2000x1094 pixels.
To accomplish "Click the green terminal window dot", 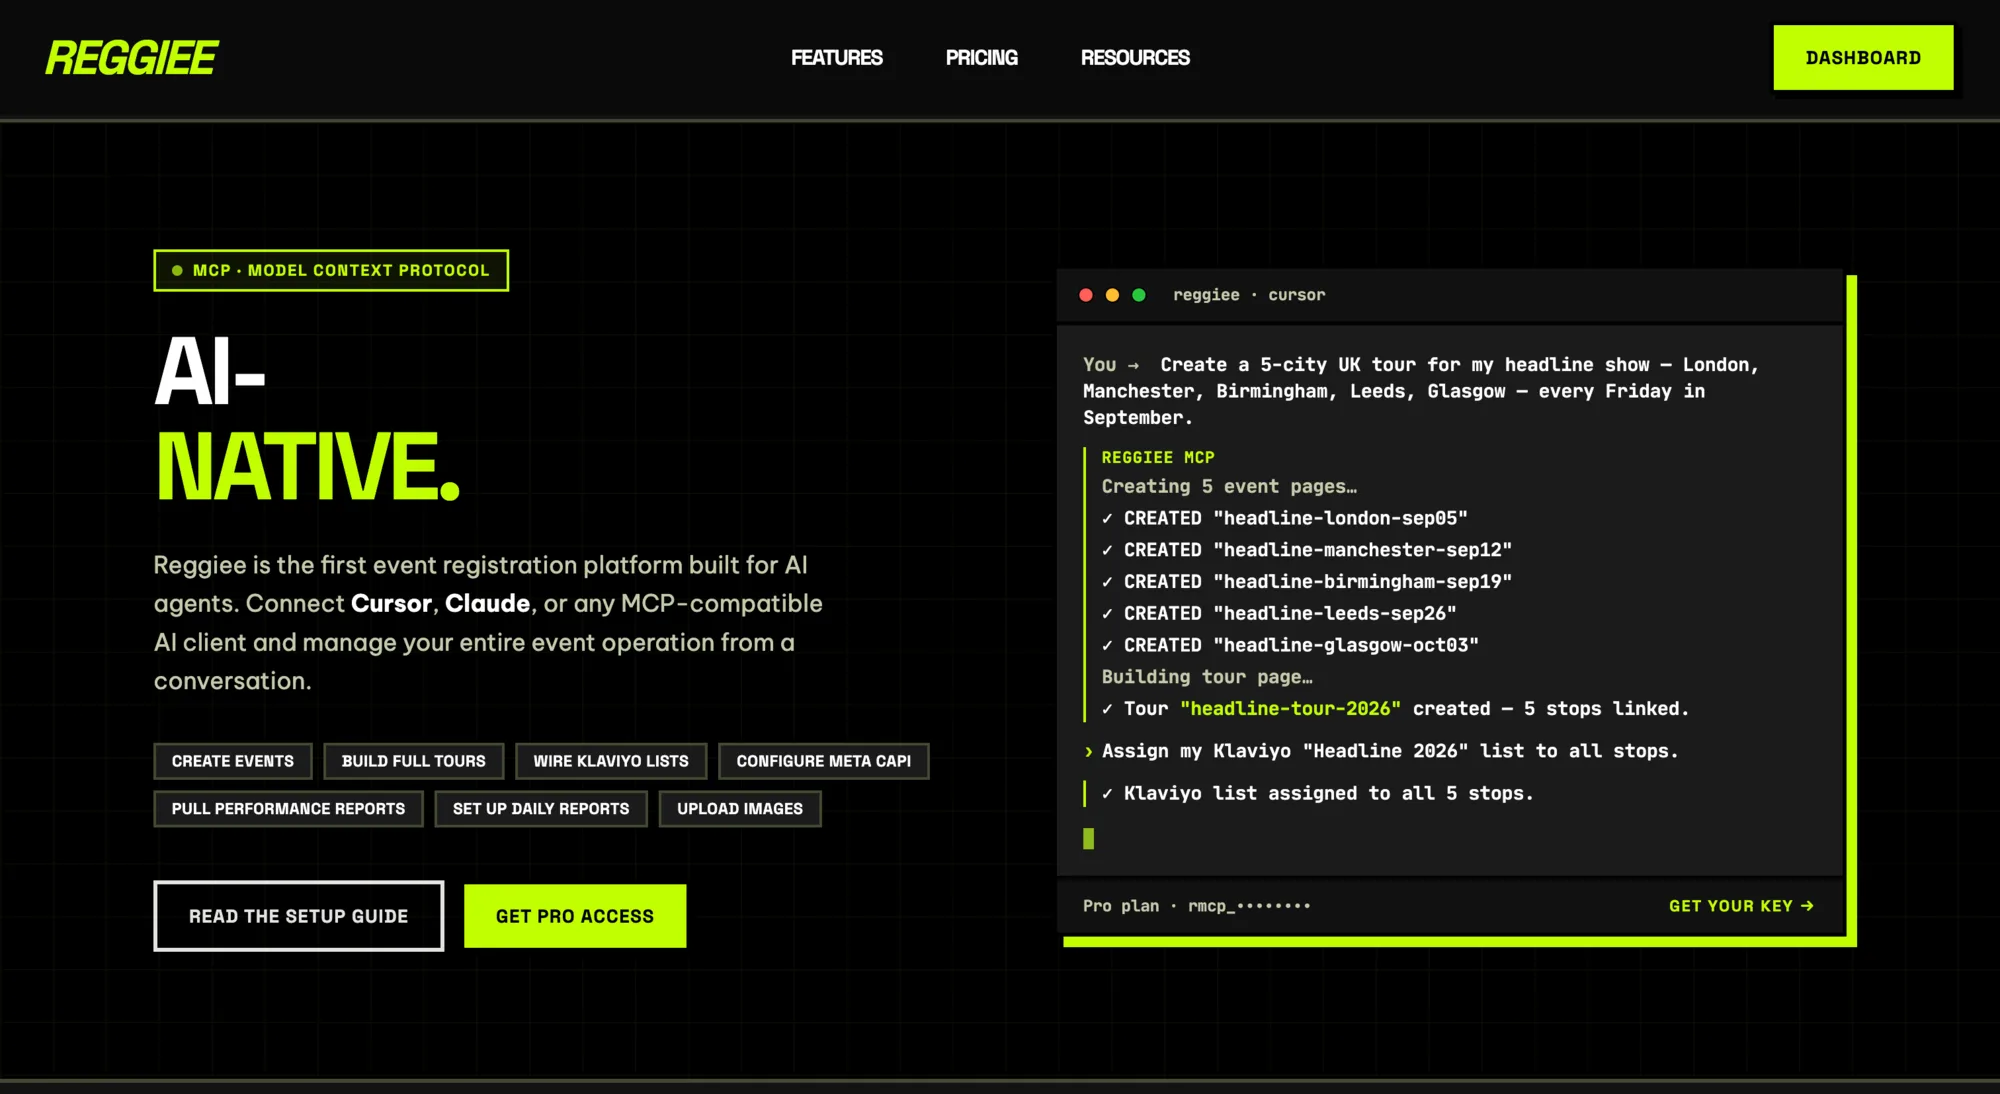I will 1138,295.
